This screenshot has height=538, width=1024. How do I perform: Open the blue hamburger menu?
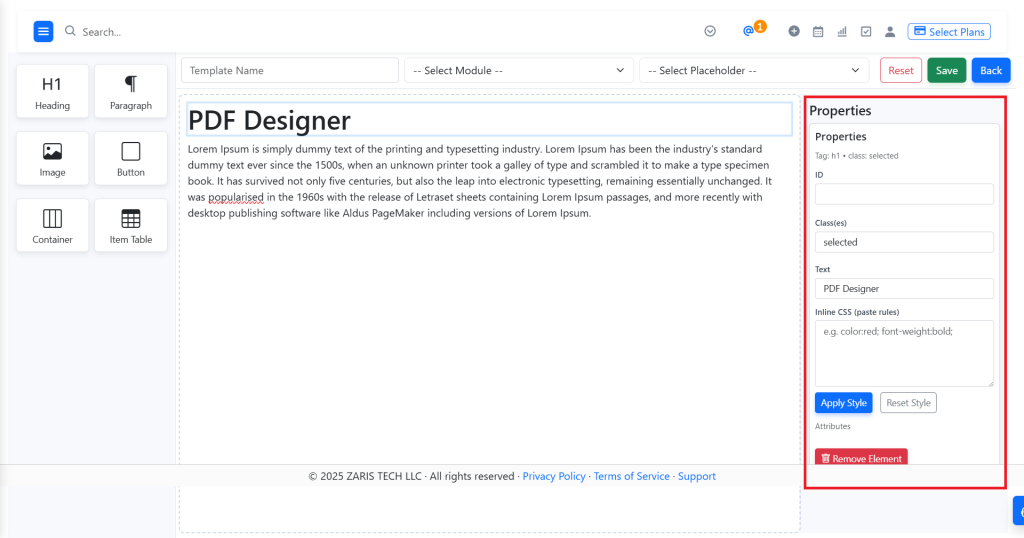click(x=43, y=31)
